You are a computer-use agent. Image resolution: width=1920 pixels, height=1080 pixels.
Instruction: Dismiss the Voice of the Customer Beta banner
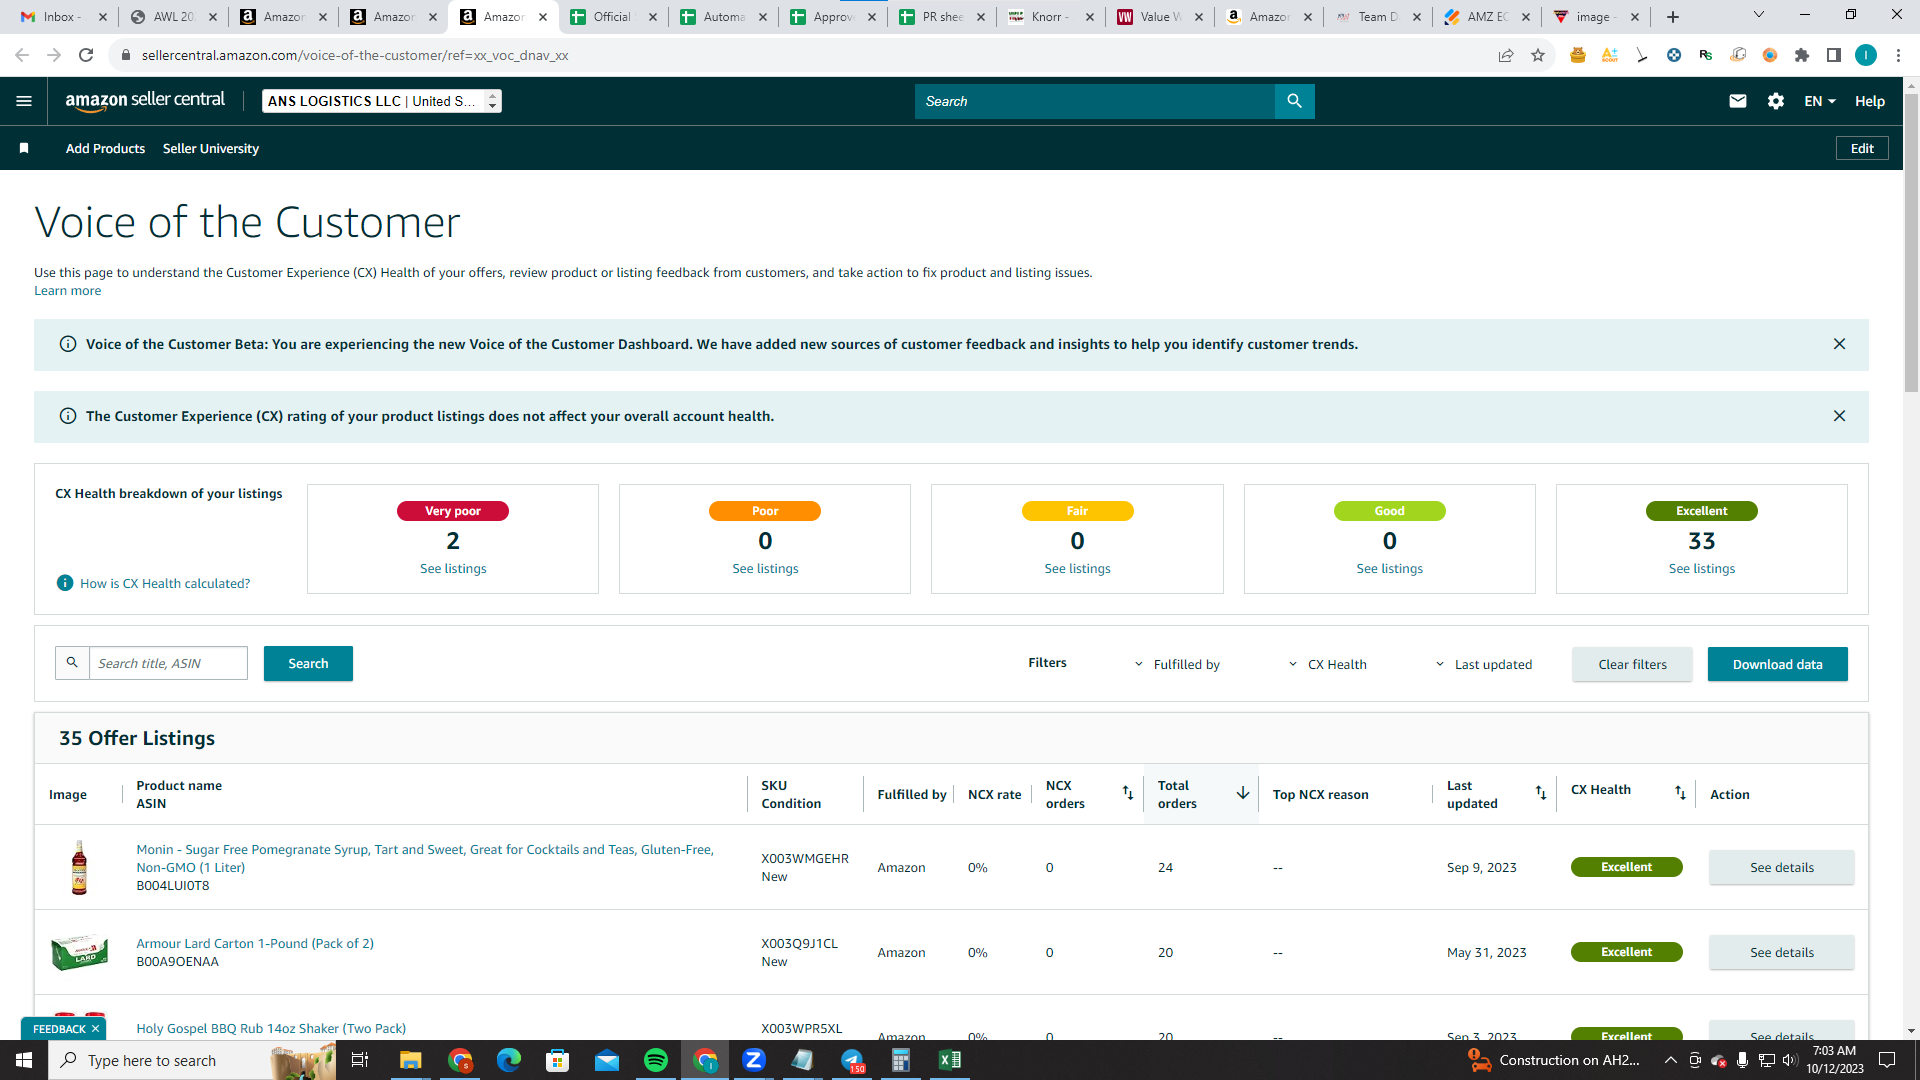[x=1839, y=344]
